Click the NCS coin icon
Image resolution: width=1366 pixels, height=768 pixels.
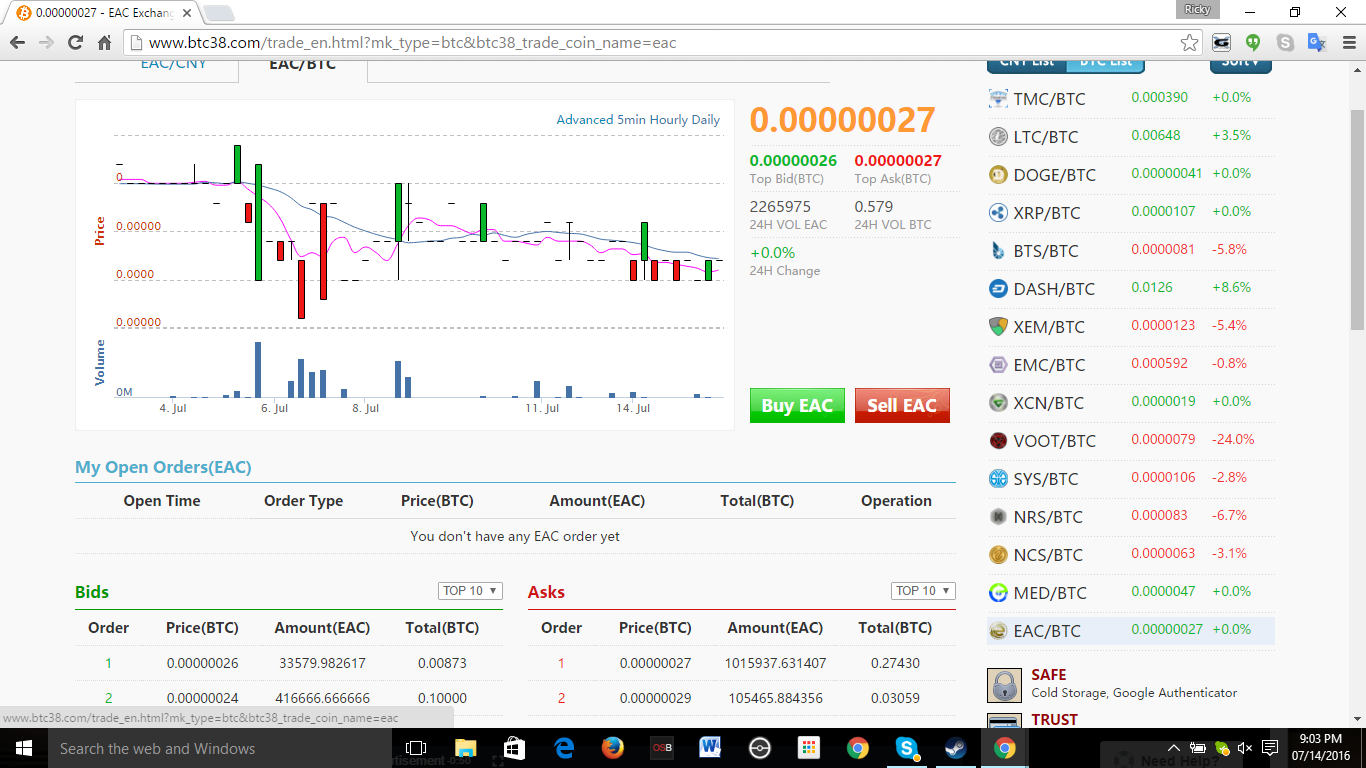(997, 554)
